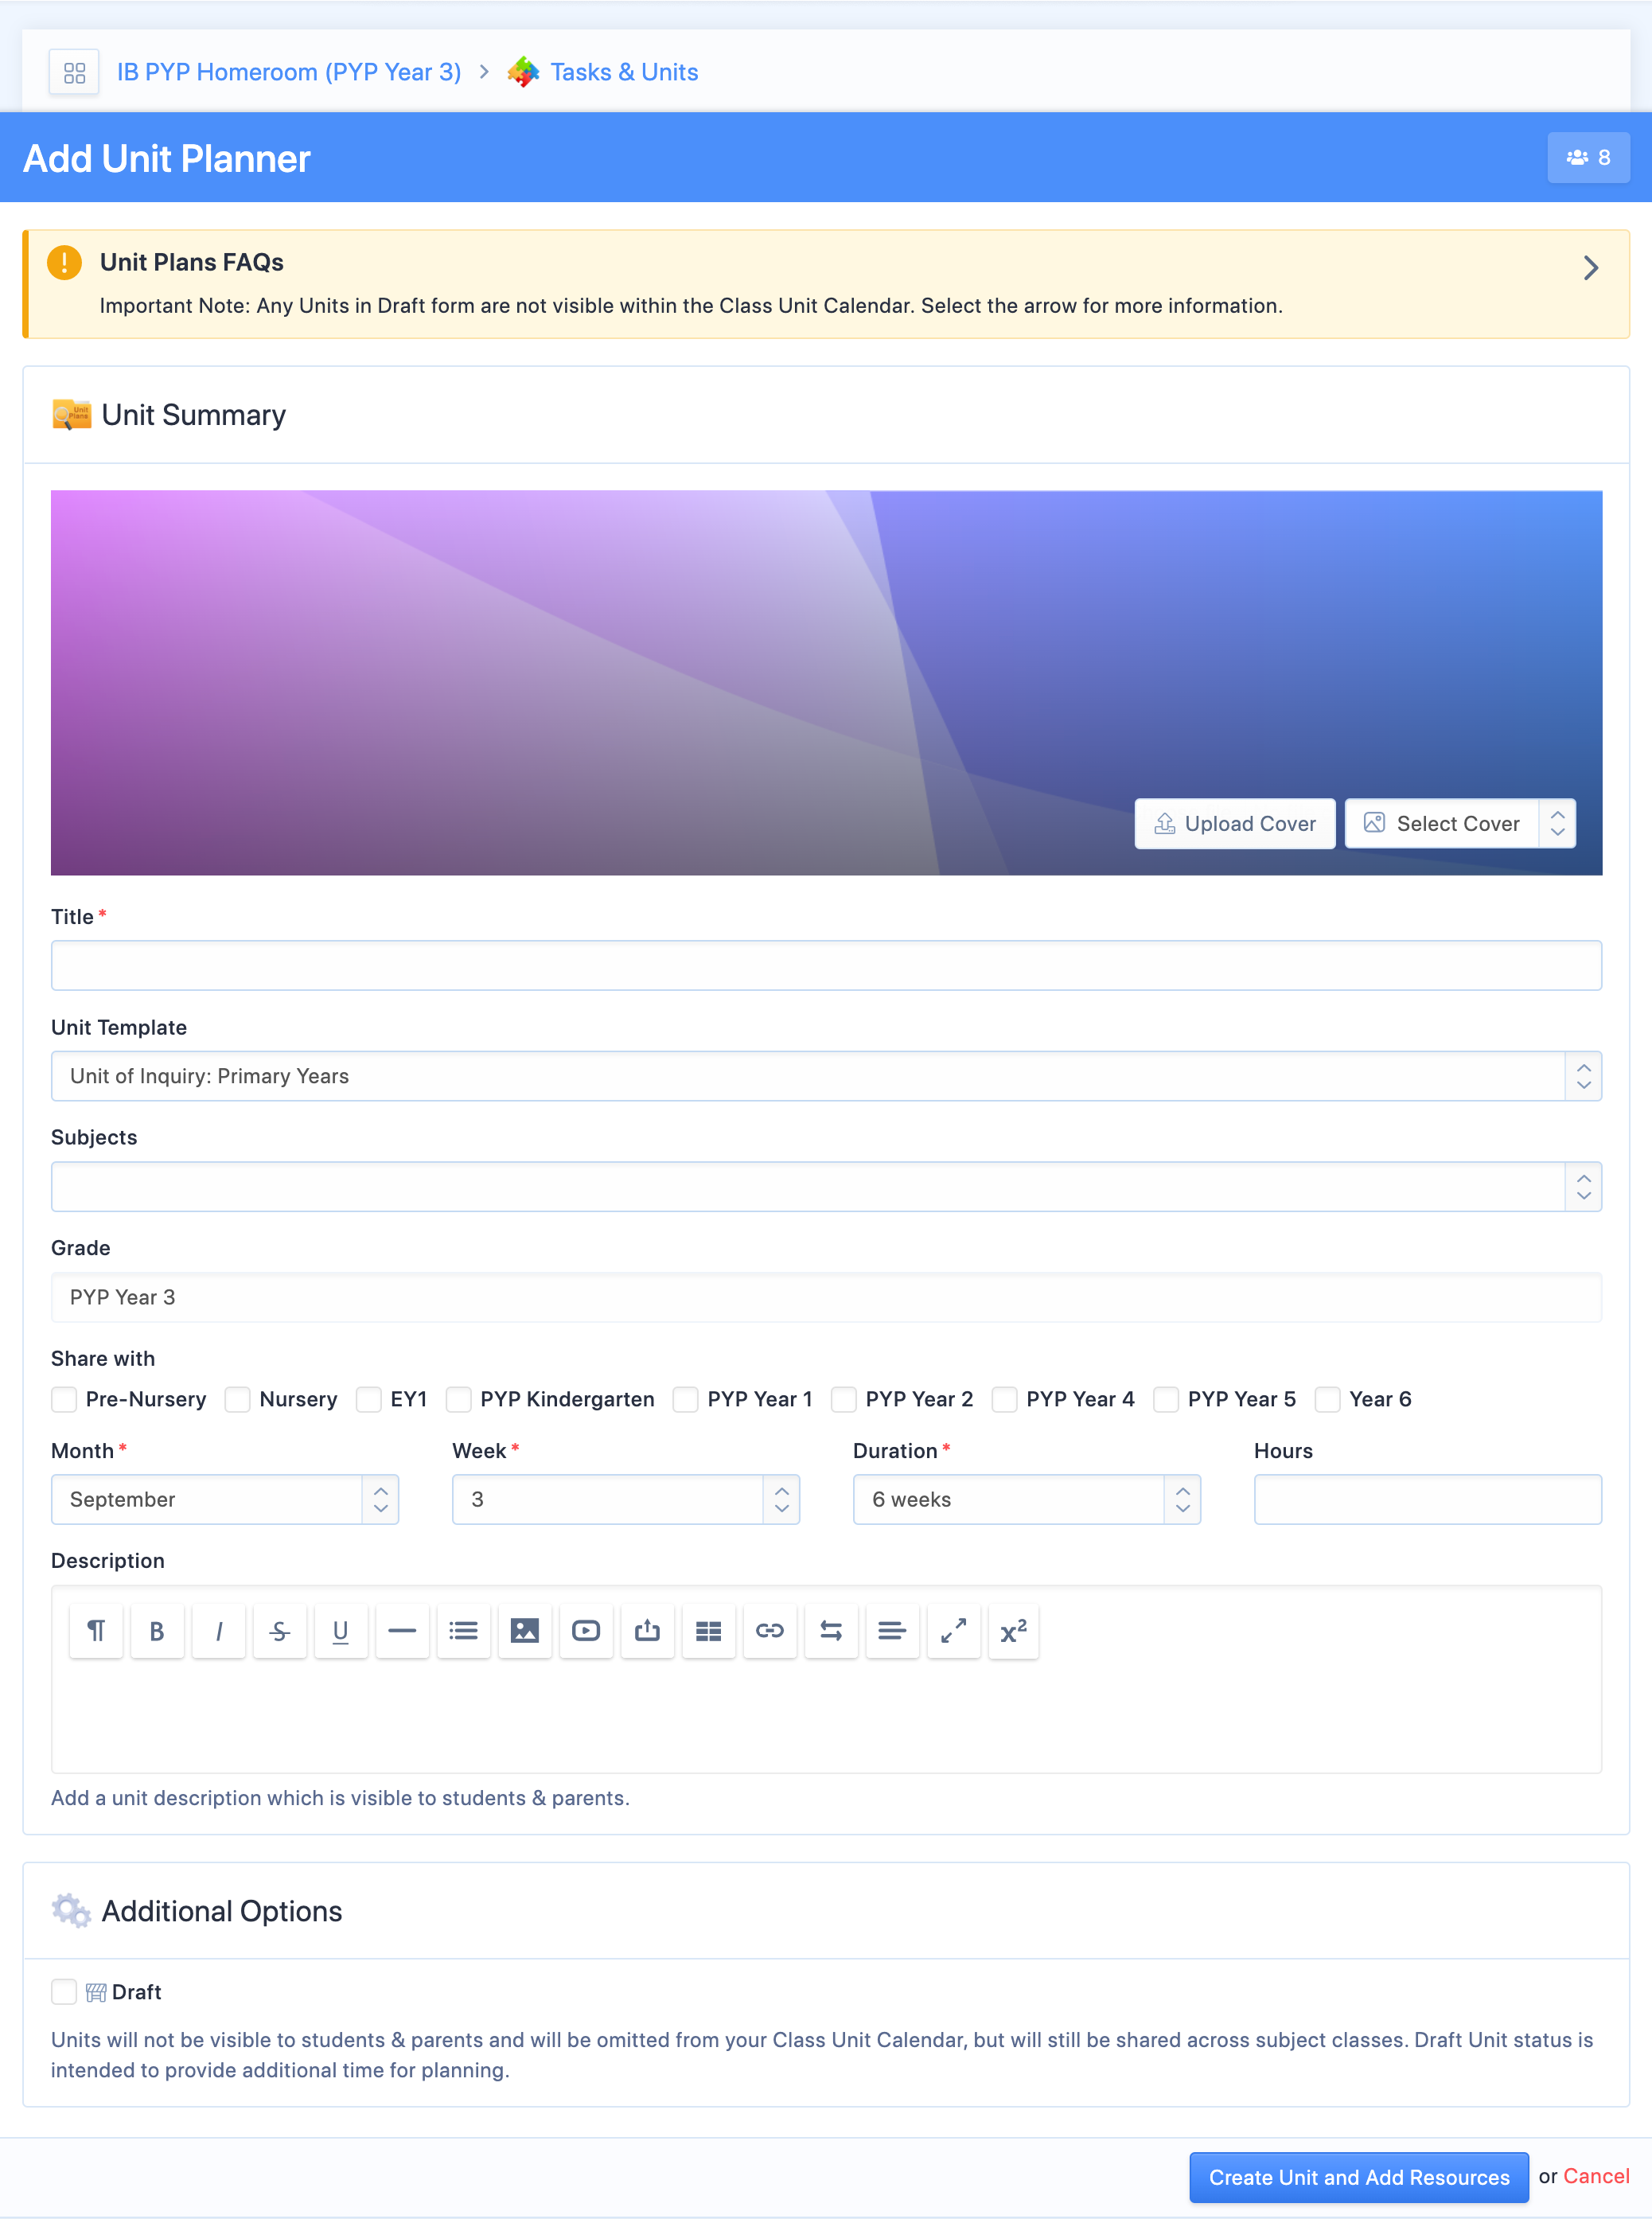The width and height of the screenshot is (1652, 2219).
Task: Insert an image into Description
Action: tap(525, 1631)
